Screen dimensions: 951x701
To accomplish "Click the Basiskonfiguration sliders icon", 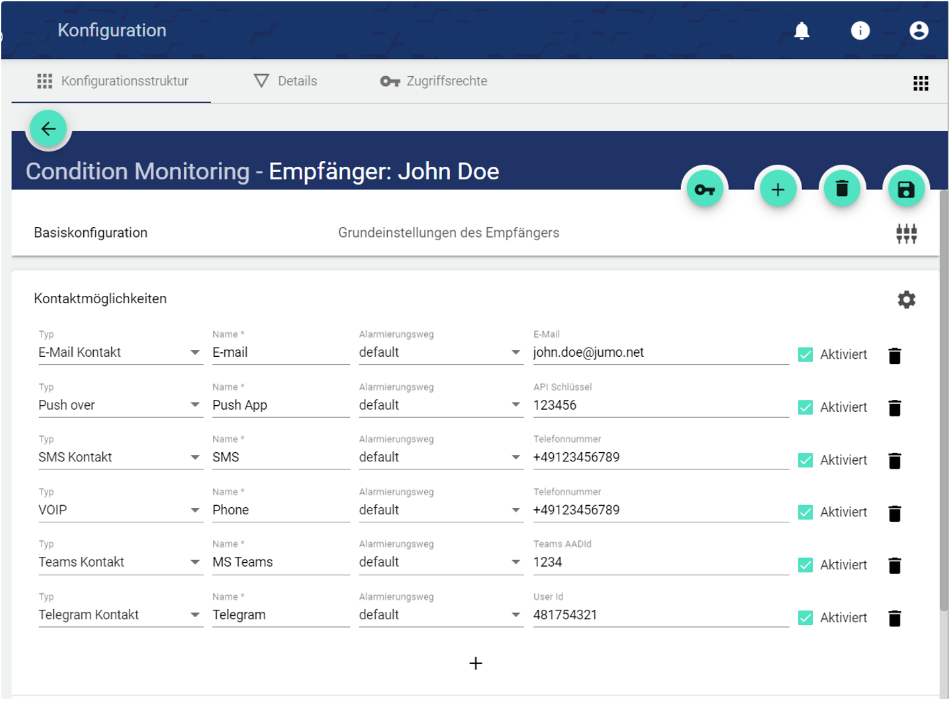I will (906, 234).
